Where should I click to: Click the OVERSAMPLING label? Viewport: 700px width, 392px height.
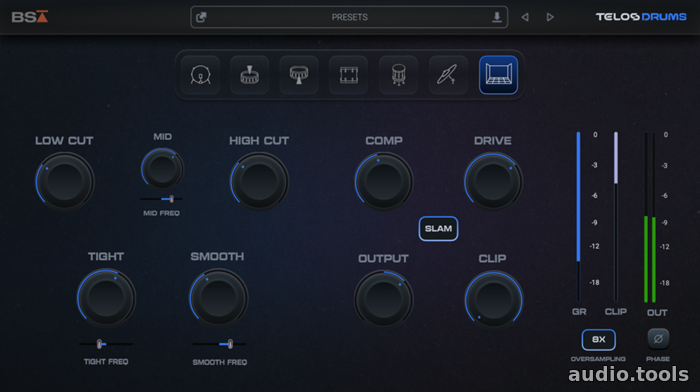(x=598, y=359)
